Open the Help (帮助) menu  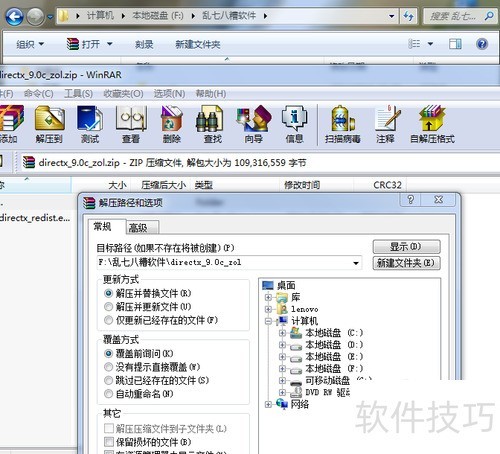click(x=211, y=94)
